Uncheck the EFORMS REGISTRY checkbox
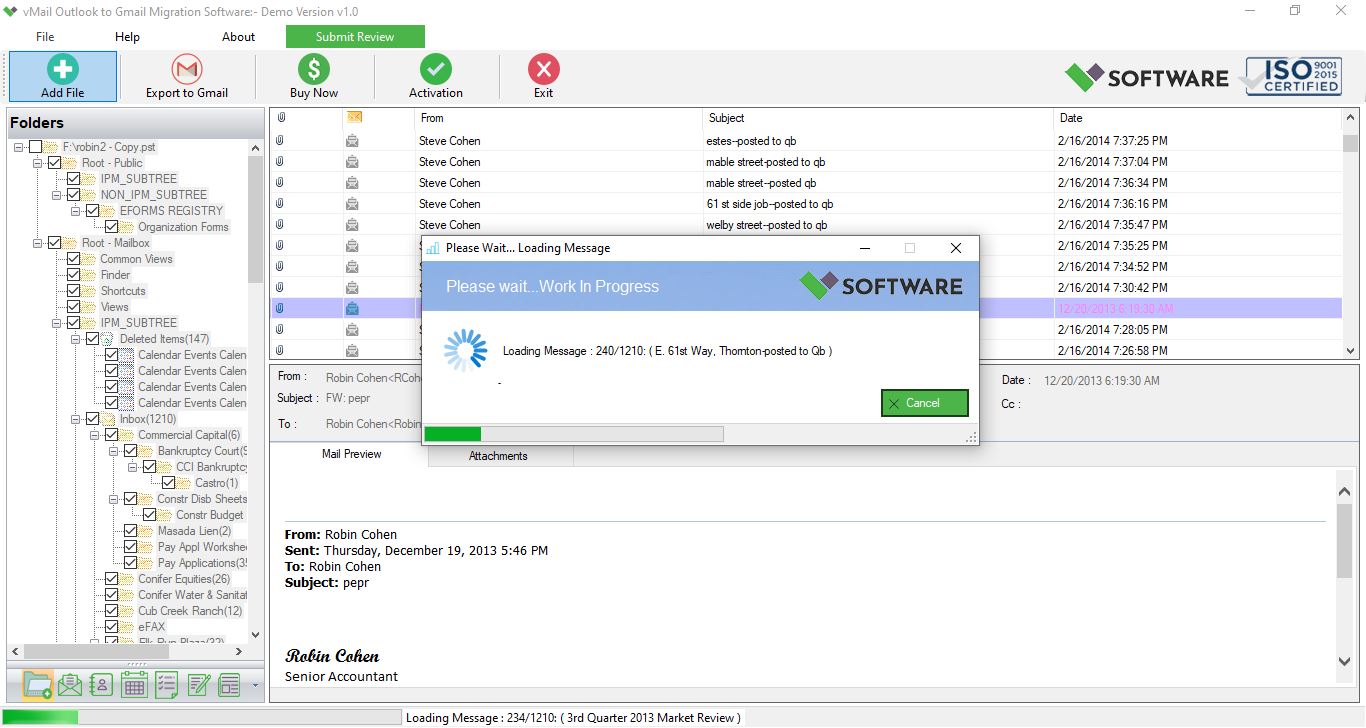 pyautogui.click(x=92, y=211)
